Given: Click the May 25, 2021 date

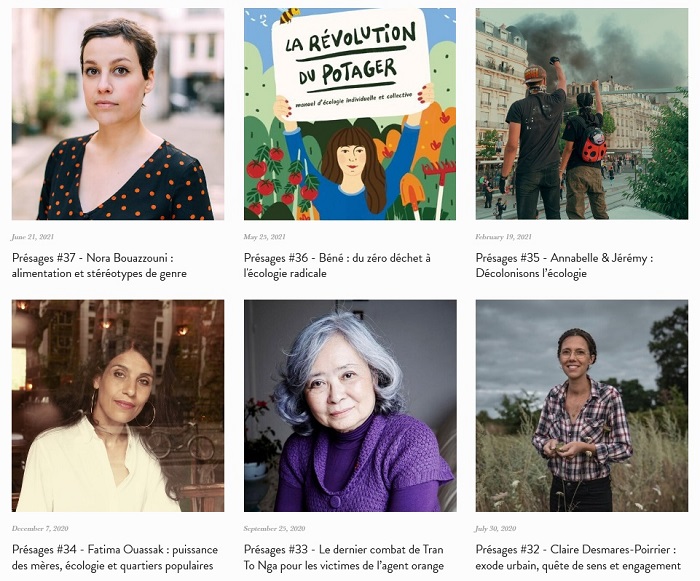Looking at the screenshot, I should point(265,237).
